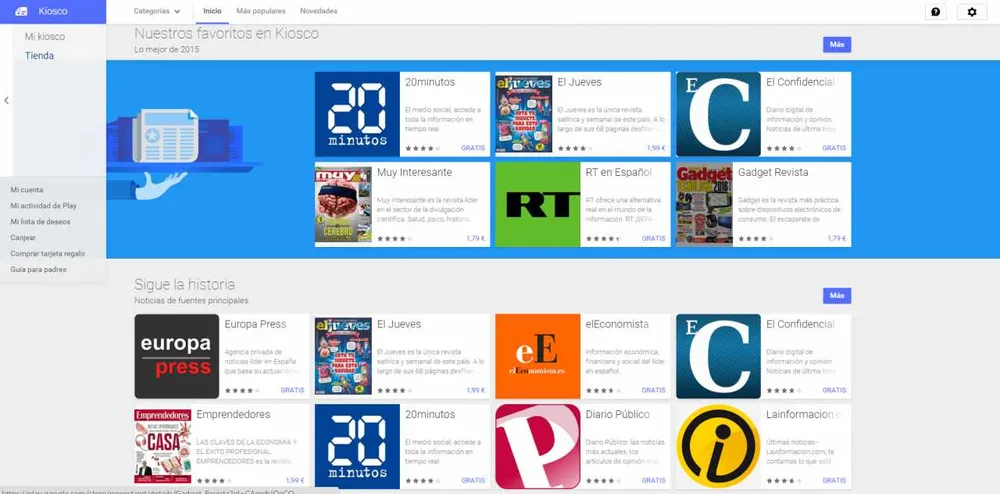This screenshot has height=494, width=1000.
Task: Click Comprar tarjeta regalo link
Action: tap(47, 253)
